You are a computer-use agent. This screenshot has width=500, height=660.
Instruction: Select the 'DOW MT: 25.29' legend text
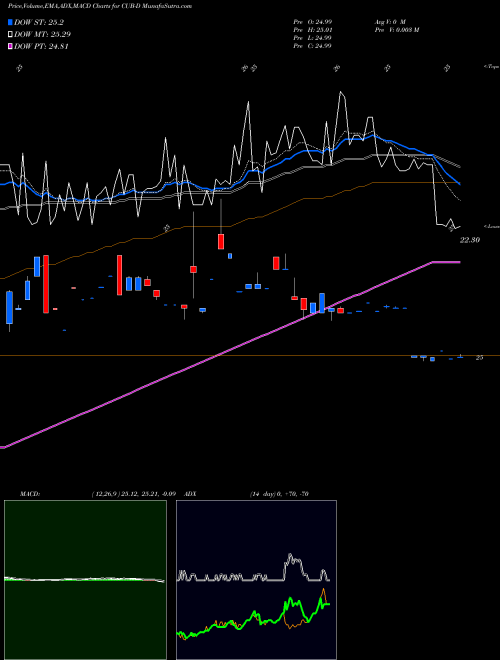click(x=42, y=35)
